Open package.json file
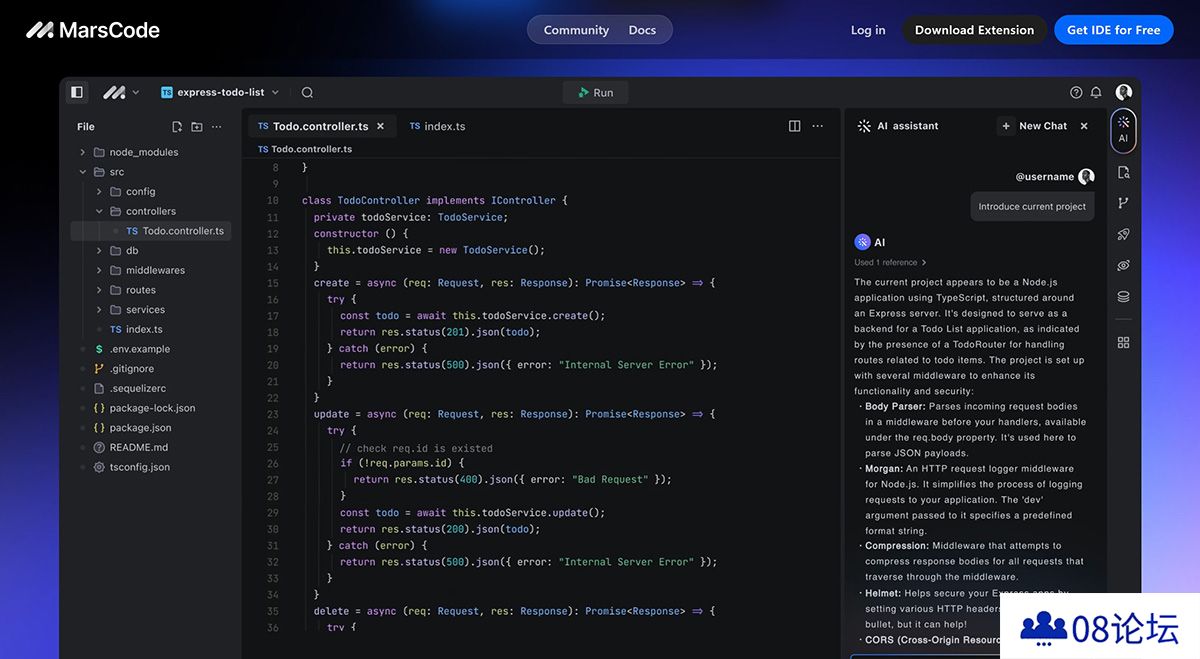Image resolution: width=1200 pixels, height=659 pixels. point(131,428)
